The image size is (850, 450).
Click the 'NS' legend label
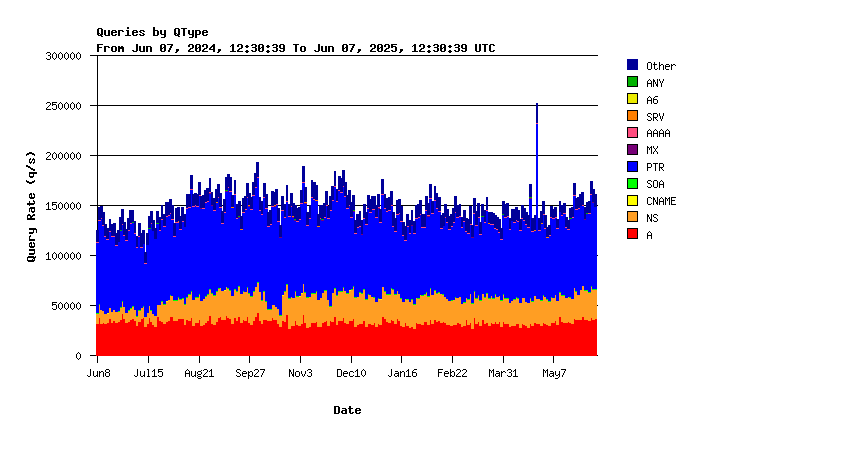pos(652,218)
